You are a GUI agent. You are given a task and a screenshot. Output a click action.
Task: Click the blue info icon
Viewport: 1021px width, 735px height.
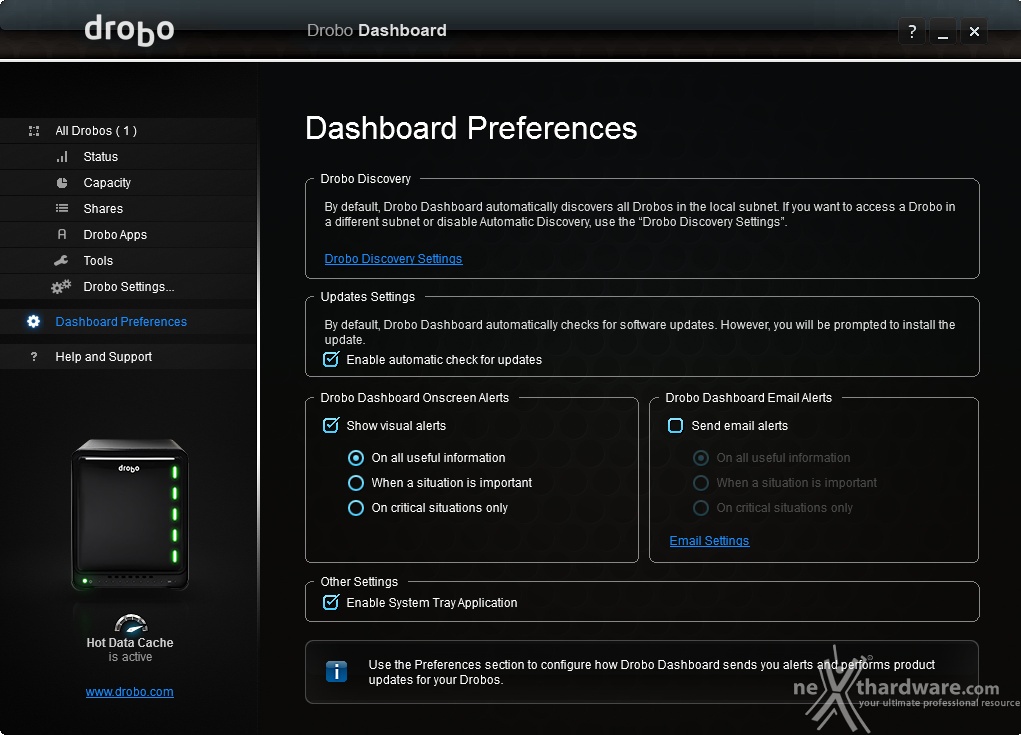[336, 671]
